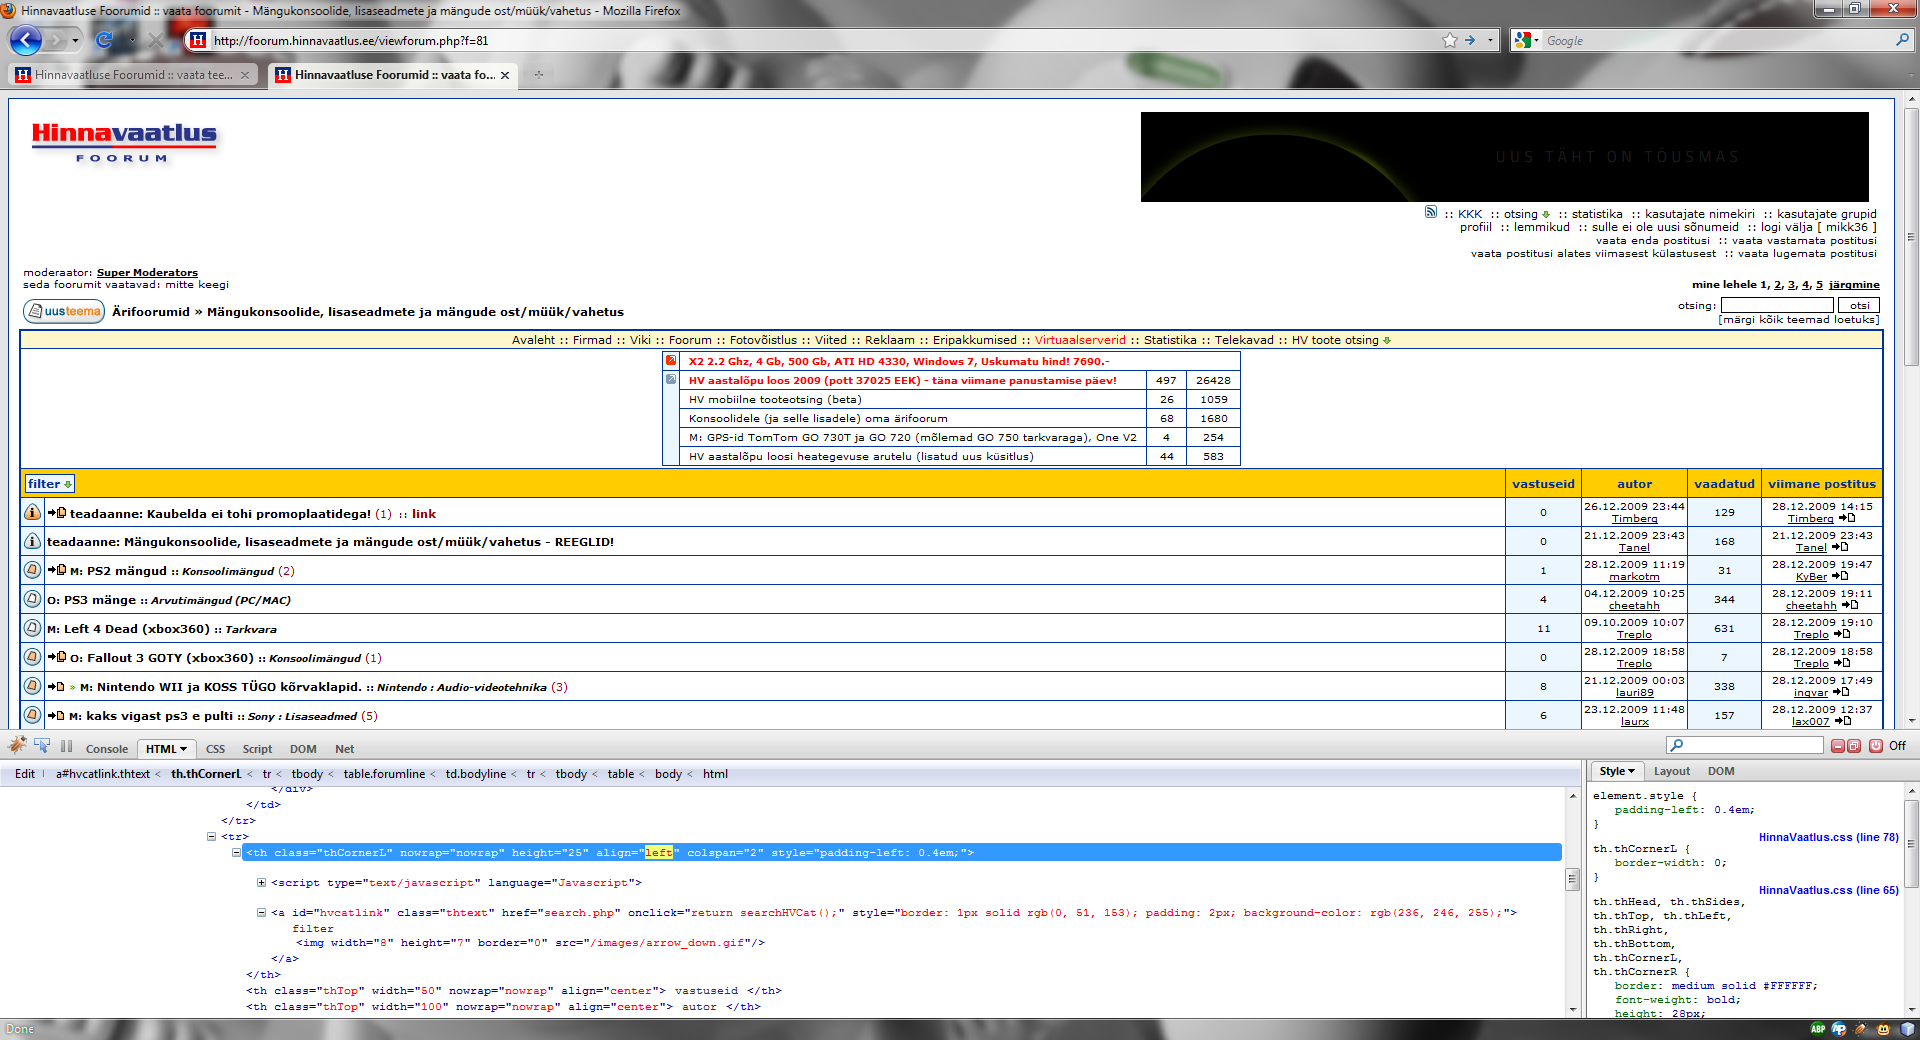Jump to latest post by ingvar arrow icon
This screenshot has height=1040, width=1920.
1841,692
